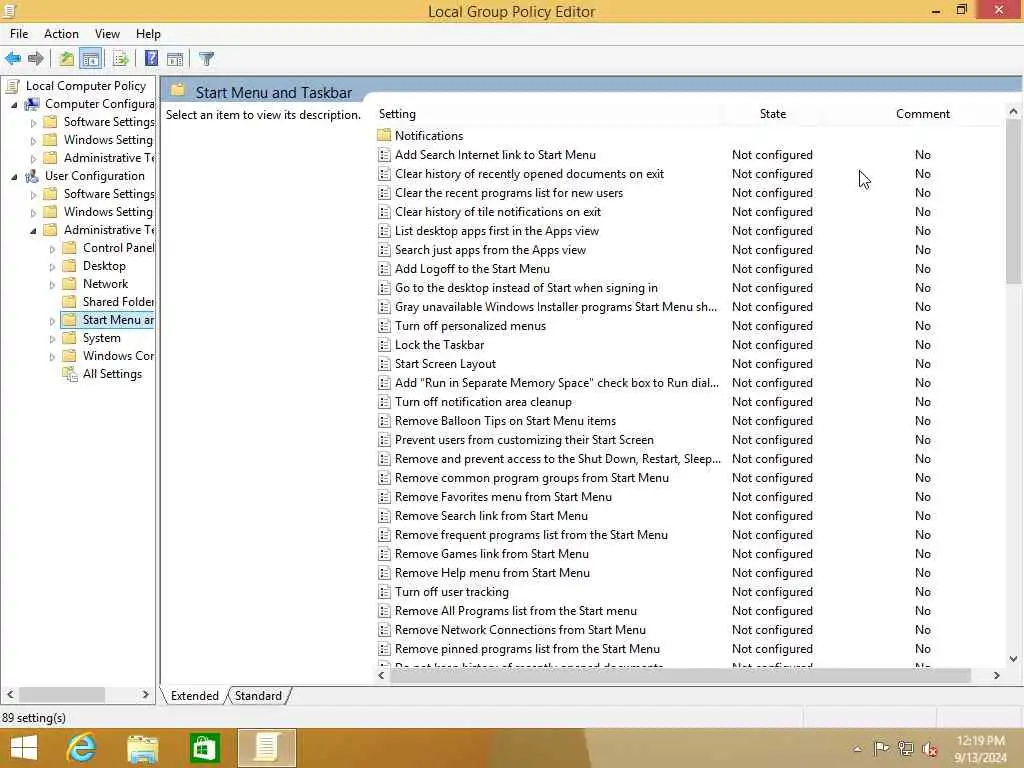Select "Turn off personalized menus" policy
Screen dimensions: 1024x768
click(x=470, y=326)
